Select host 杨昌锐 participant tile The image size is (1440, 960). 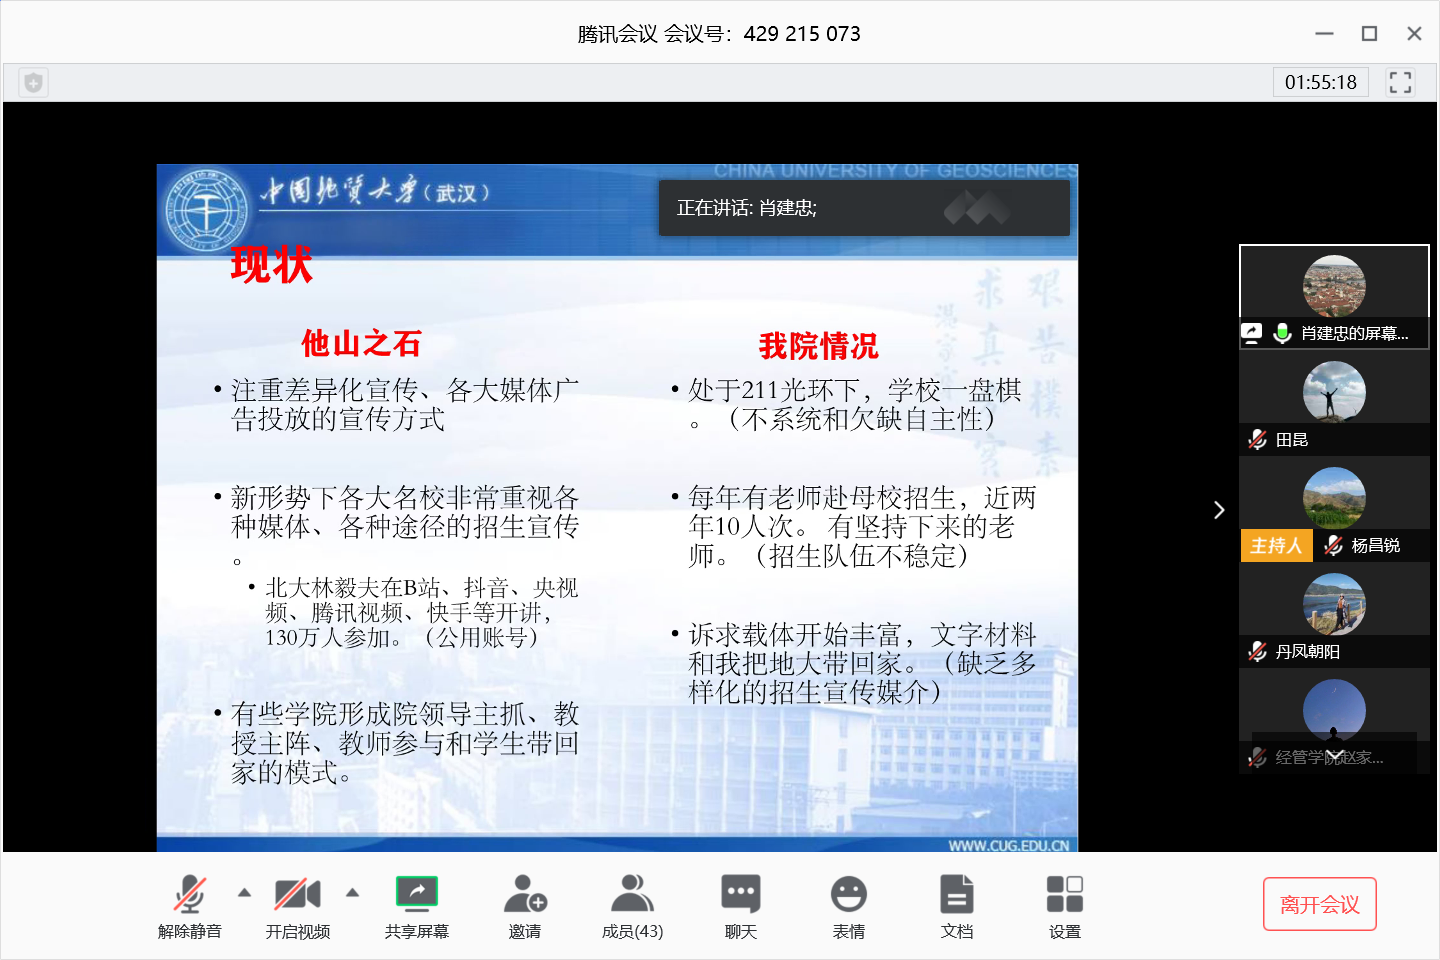(x=1334, y=509)
